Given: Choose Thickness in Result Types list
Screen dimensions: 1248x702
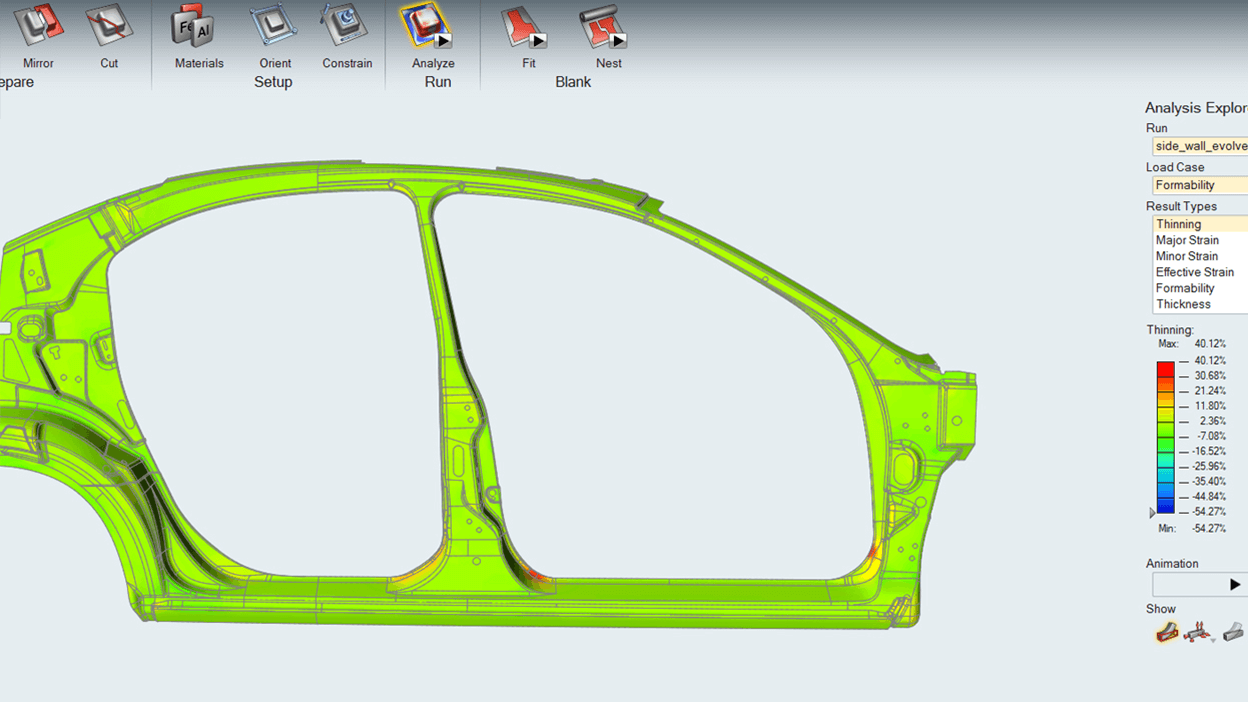Looking at the screenshot, I should coord(1183,304).
